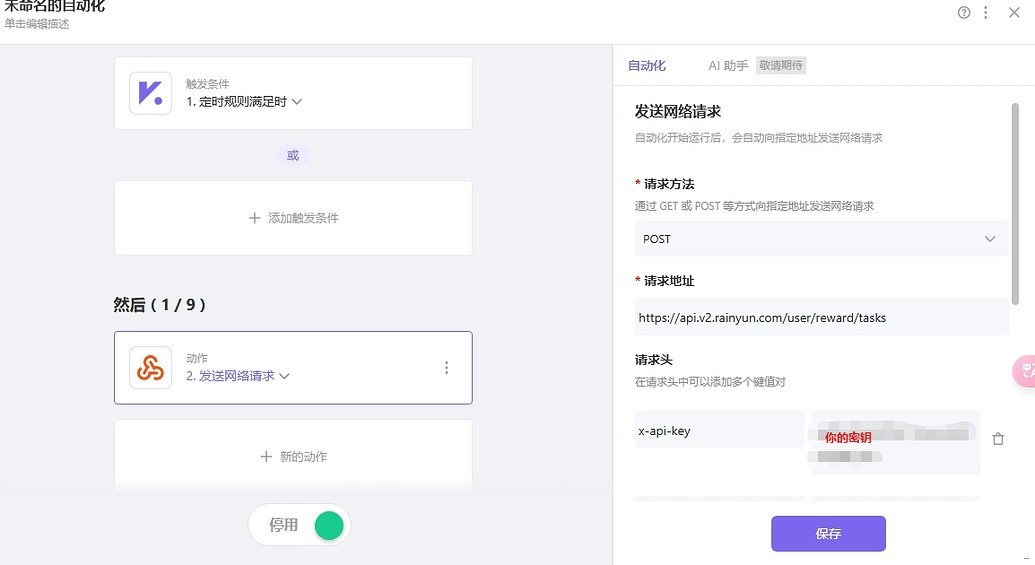Image resolution: width=1035 pixels, height=565 pixels.
Task: Close the automation editor window
Action: tap(1014, 13)
